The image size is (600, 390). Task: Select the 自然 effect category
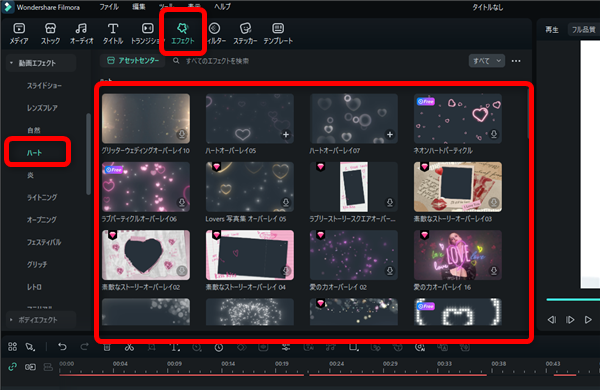point(34,130)
